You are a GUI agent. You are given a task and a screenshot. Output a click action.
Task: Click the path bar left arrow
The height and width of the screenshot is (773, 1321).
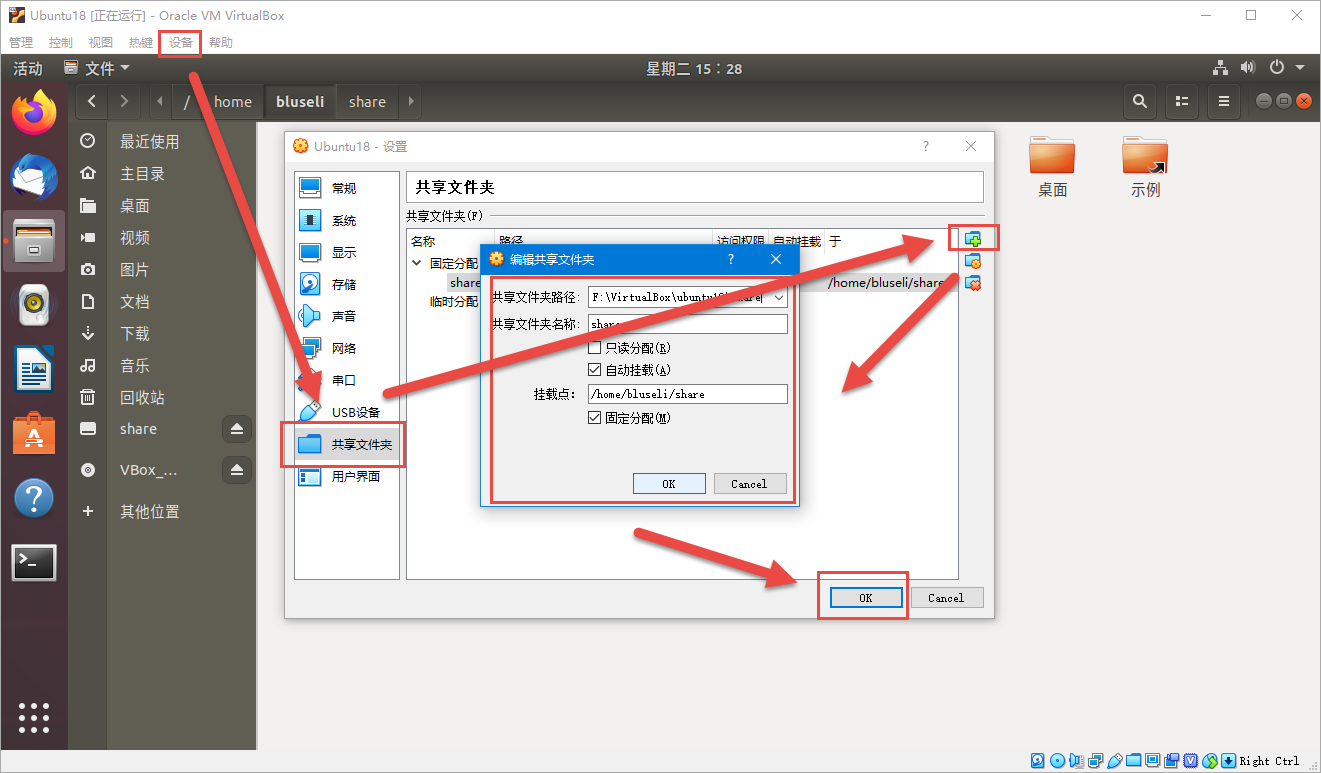tap(160, 101)
